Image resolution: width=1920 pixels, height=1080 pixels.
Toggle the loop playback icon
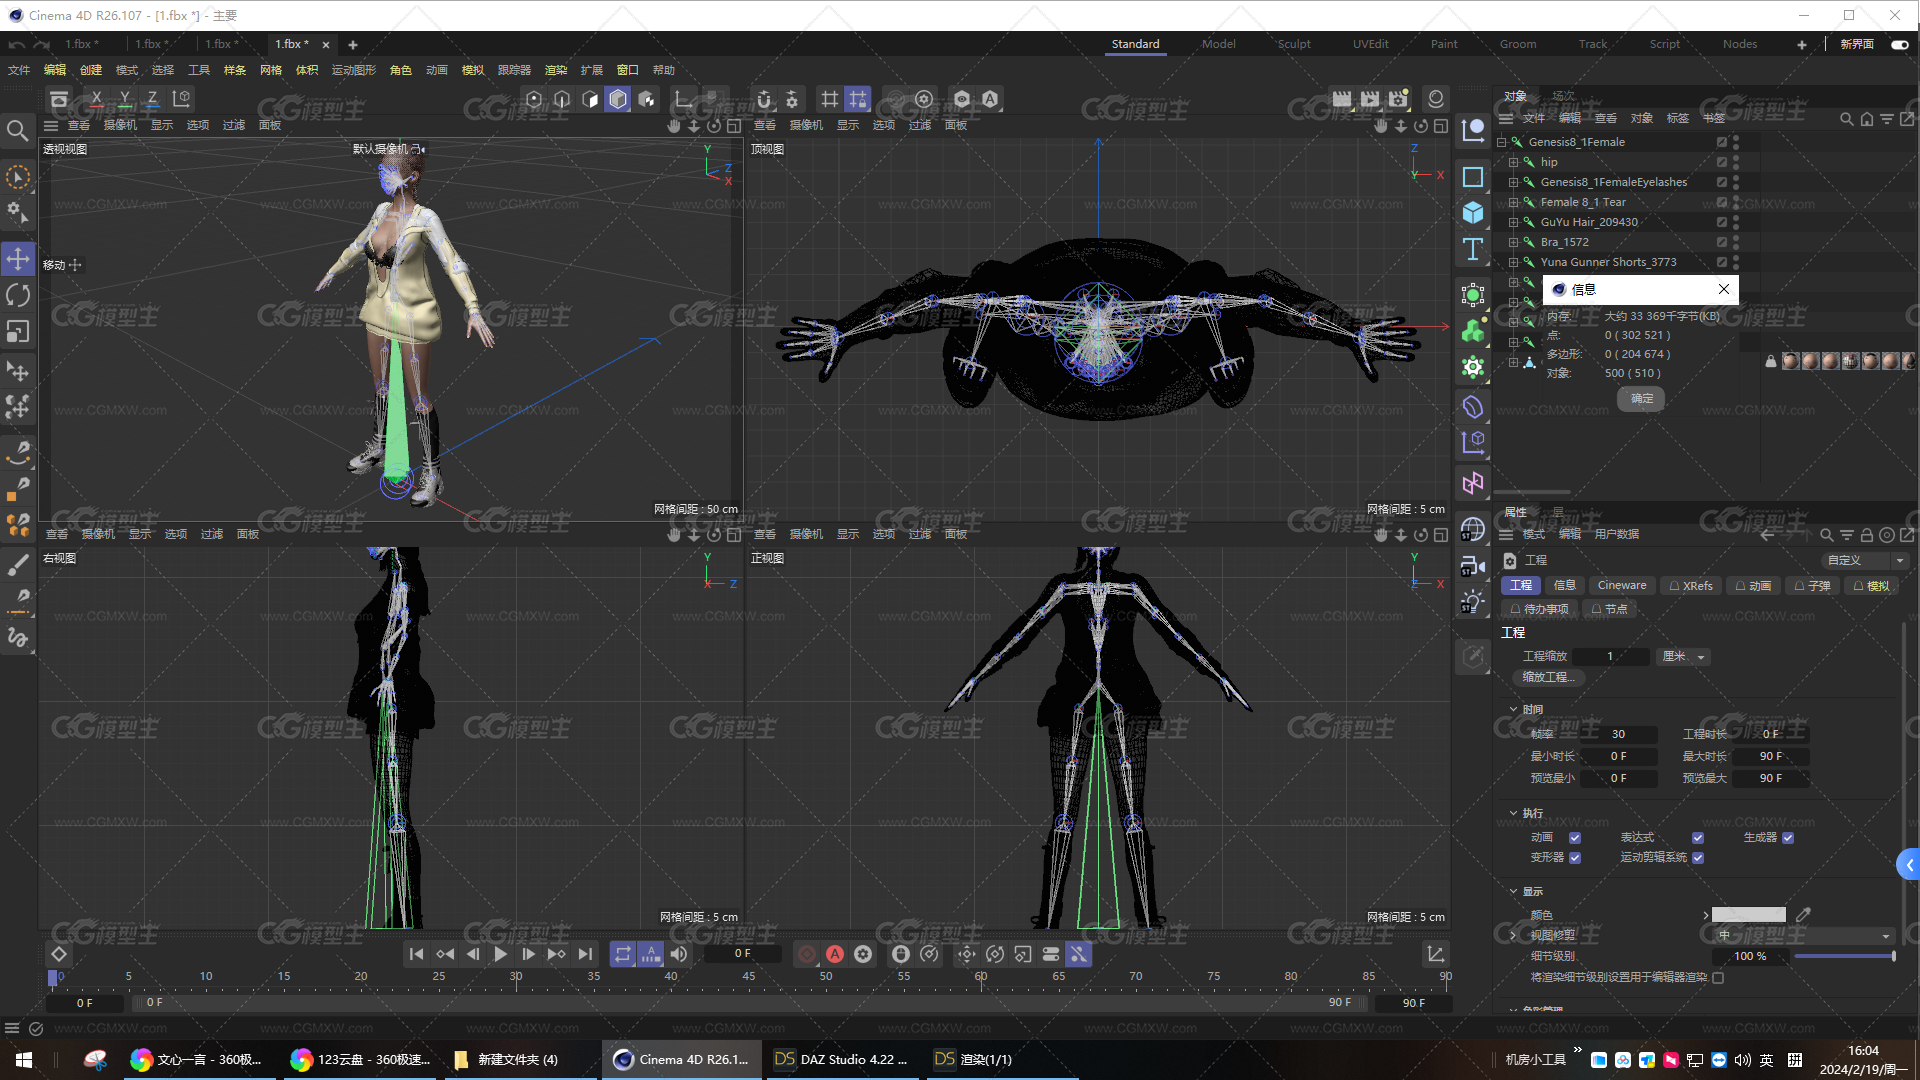click(622, 954)
